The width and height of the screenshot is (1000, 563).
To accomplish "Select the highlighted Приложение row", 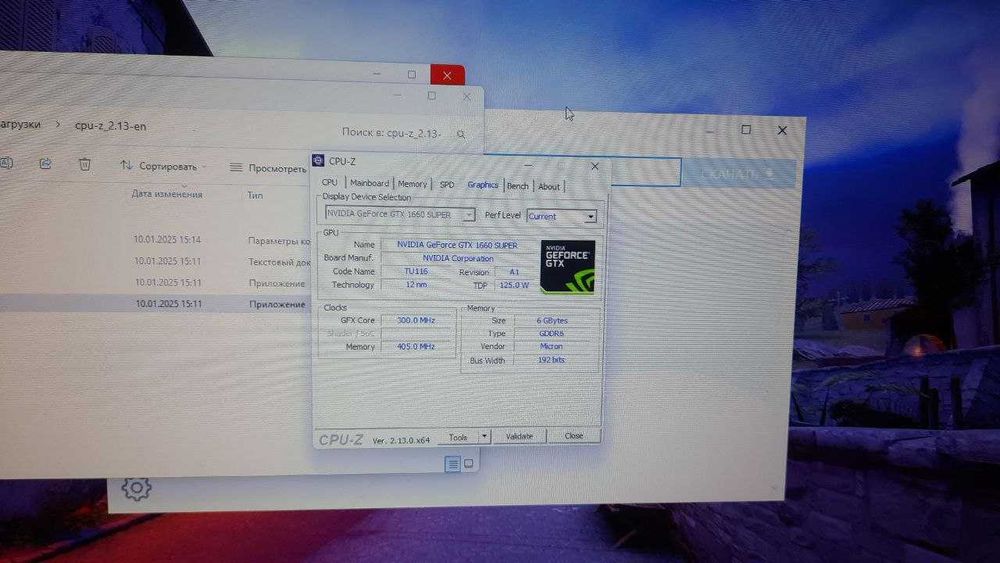I will (x=156, y=304).
